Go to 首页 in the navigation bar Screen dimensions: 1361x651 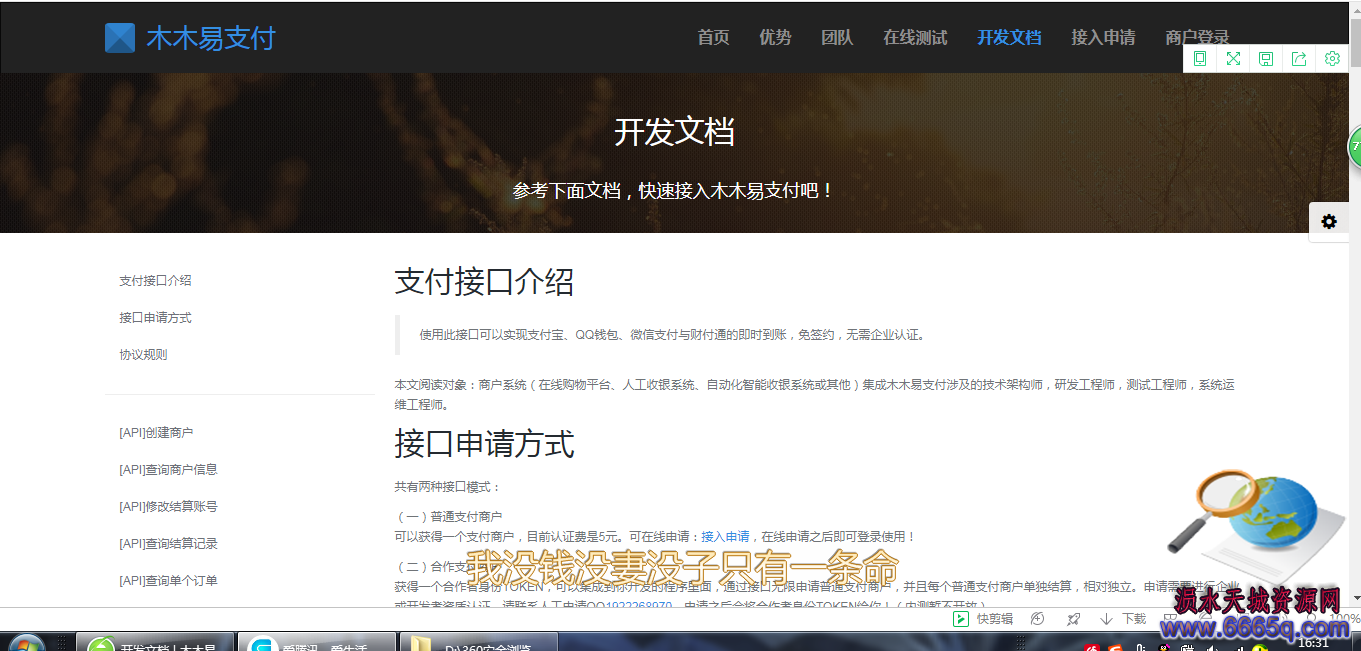[x=713, y=38]
